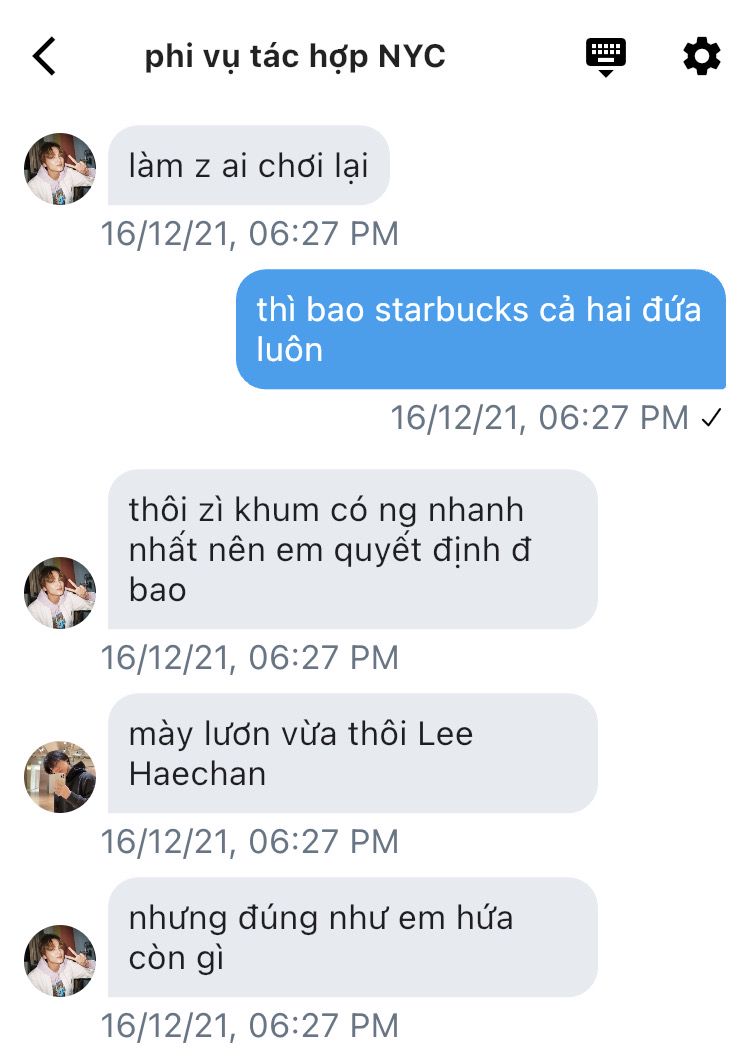Go back using the left arrow icon
750x1056 pixels.
[x=44, y=56]
